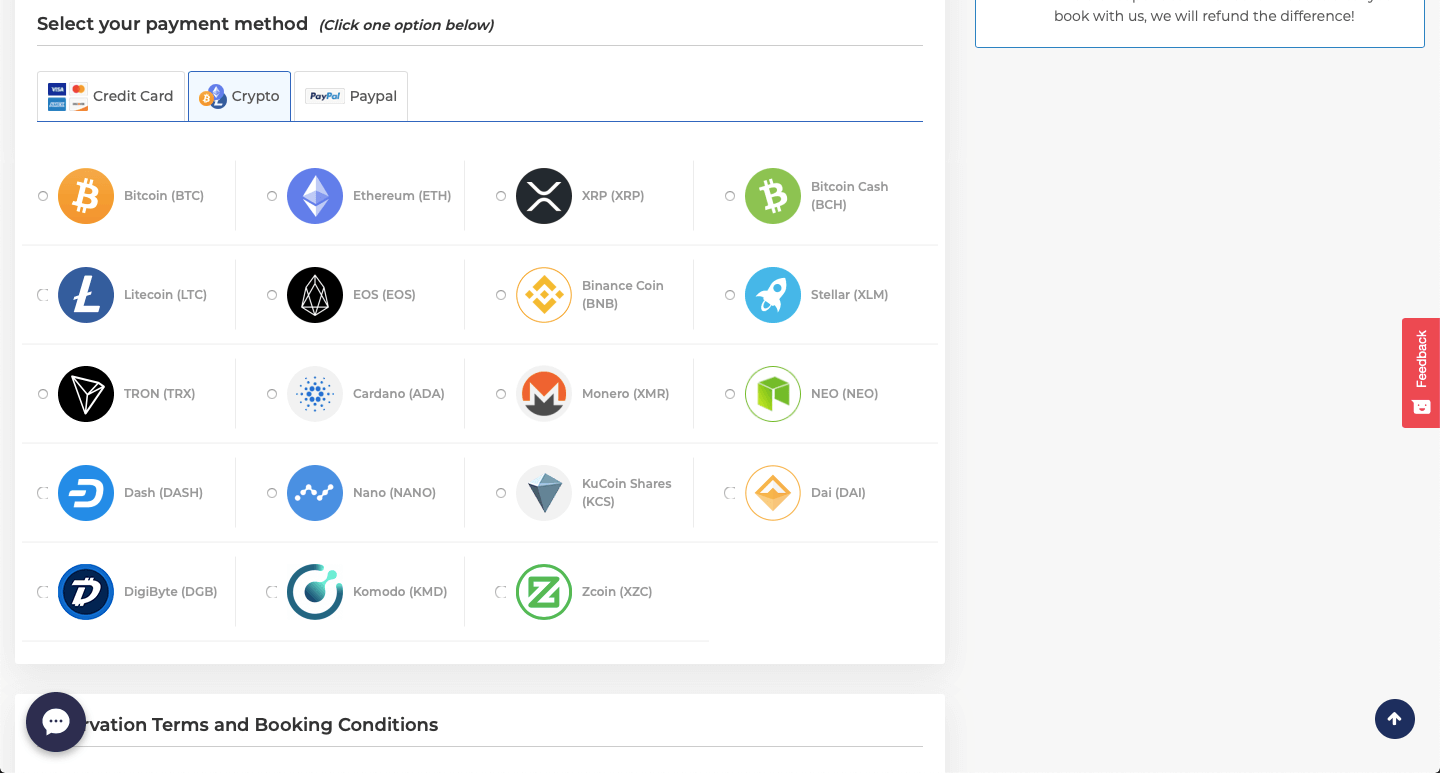Click the TRON logo icon
The height and width of the screenshot is (773, 1440).
click(x=86, y=394)
